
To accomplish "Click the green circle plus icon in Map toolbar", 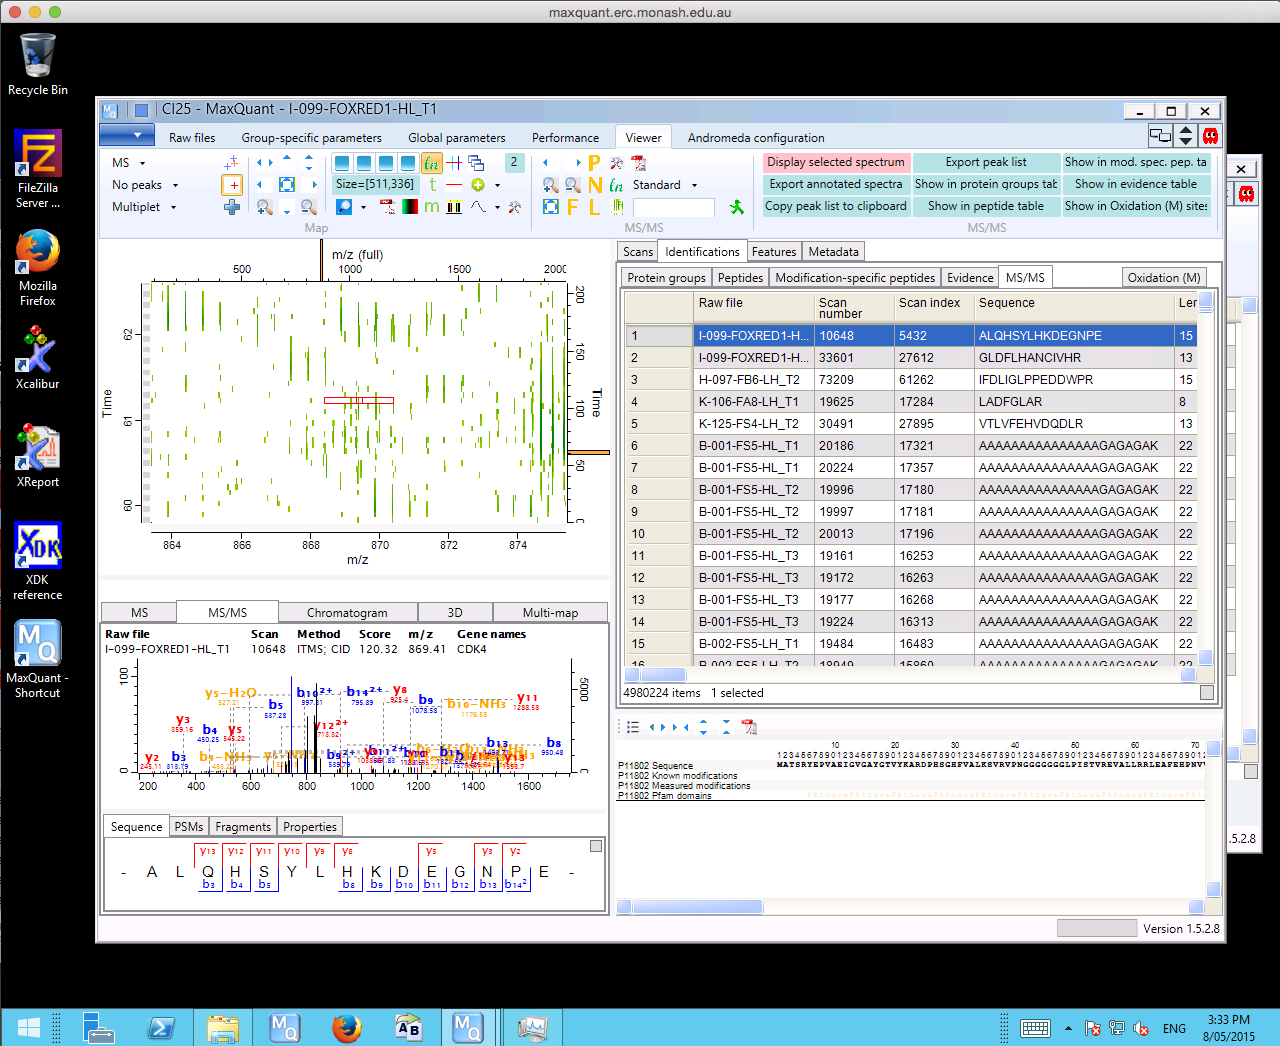I will (478, 185).
